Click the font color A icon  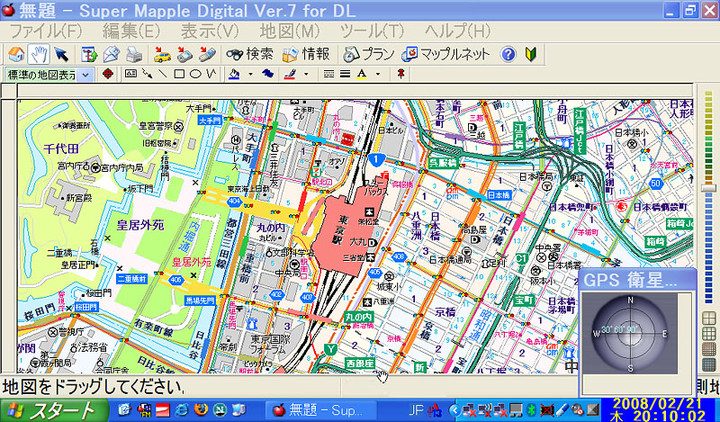(362, 73)
